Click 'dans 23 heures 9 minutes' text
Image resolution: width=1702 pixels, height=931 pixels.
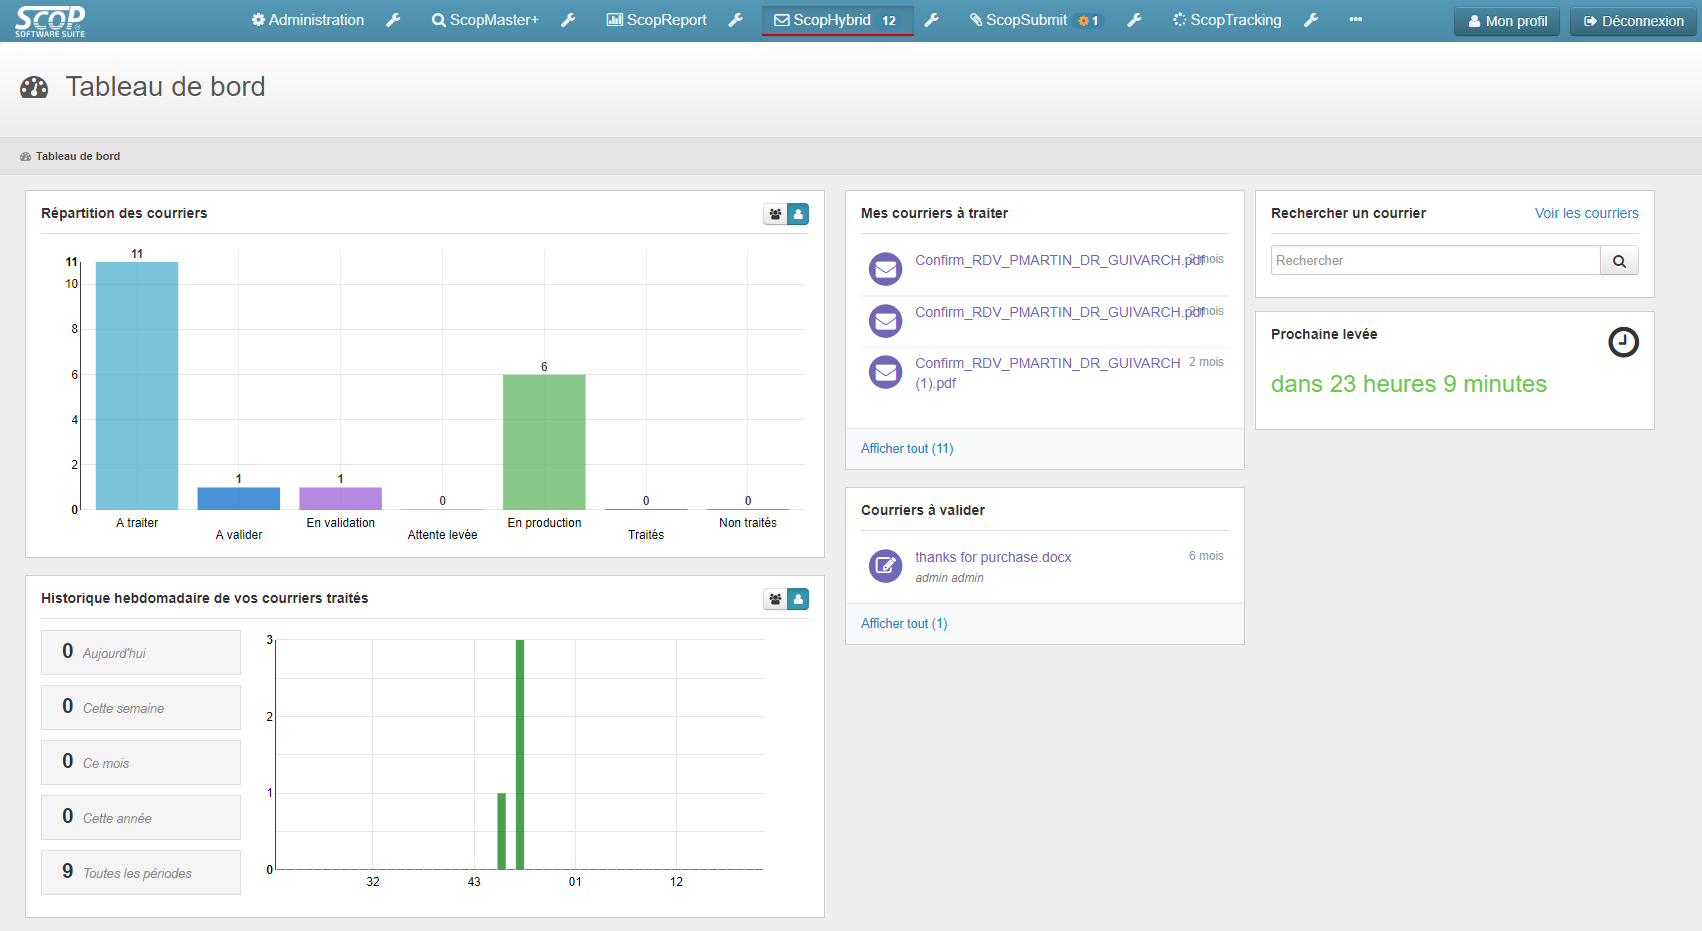pyautogui.click(x=1408, y=384)
